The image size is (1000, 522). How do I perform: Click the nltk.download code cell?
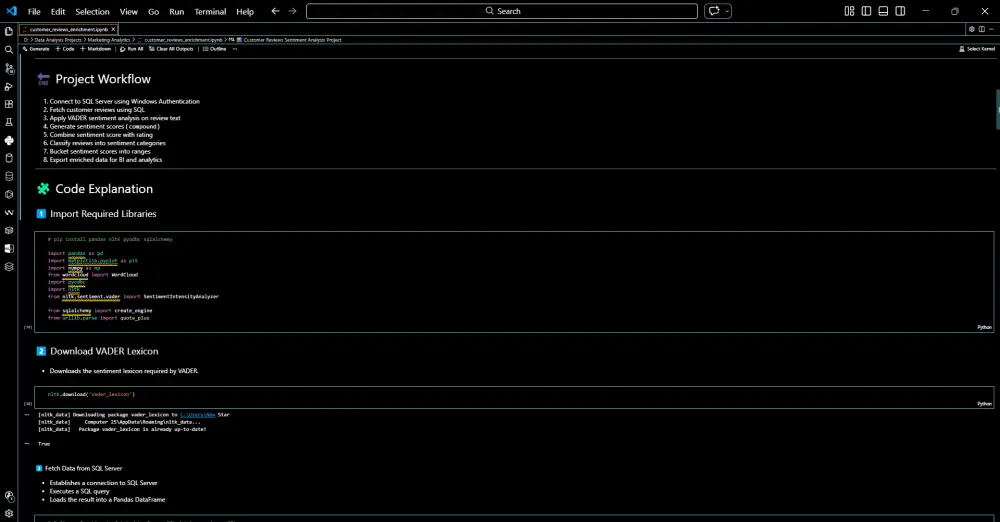[514, 397]
